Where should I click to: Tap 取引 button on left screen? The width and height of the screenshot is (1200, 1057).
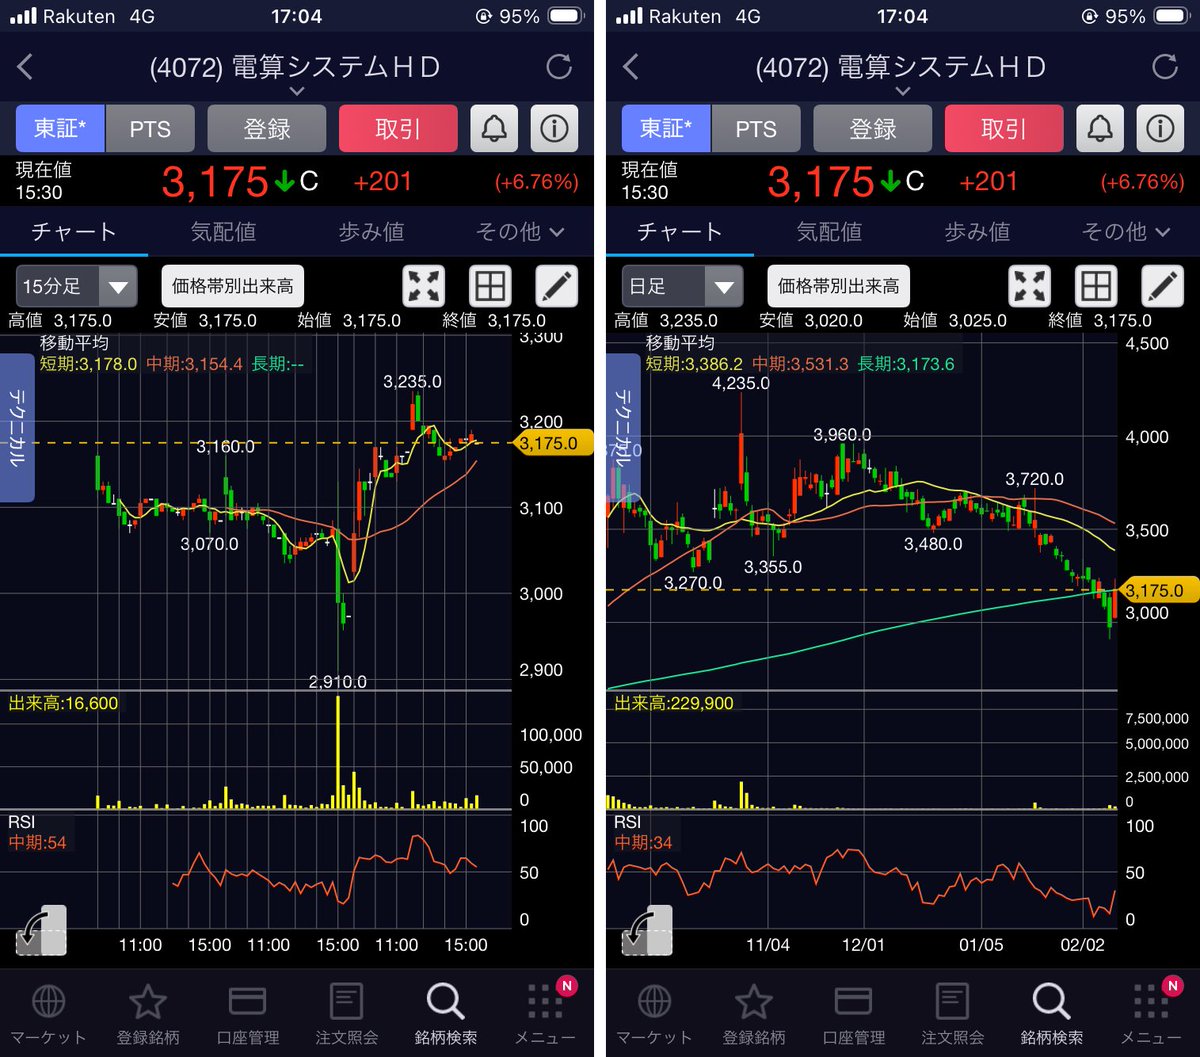click(x=398, y=128)
